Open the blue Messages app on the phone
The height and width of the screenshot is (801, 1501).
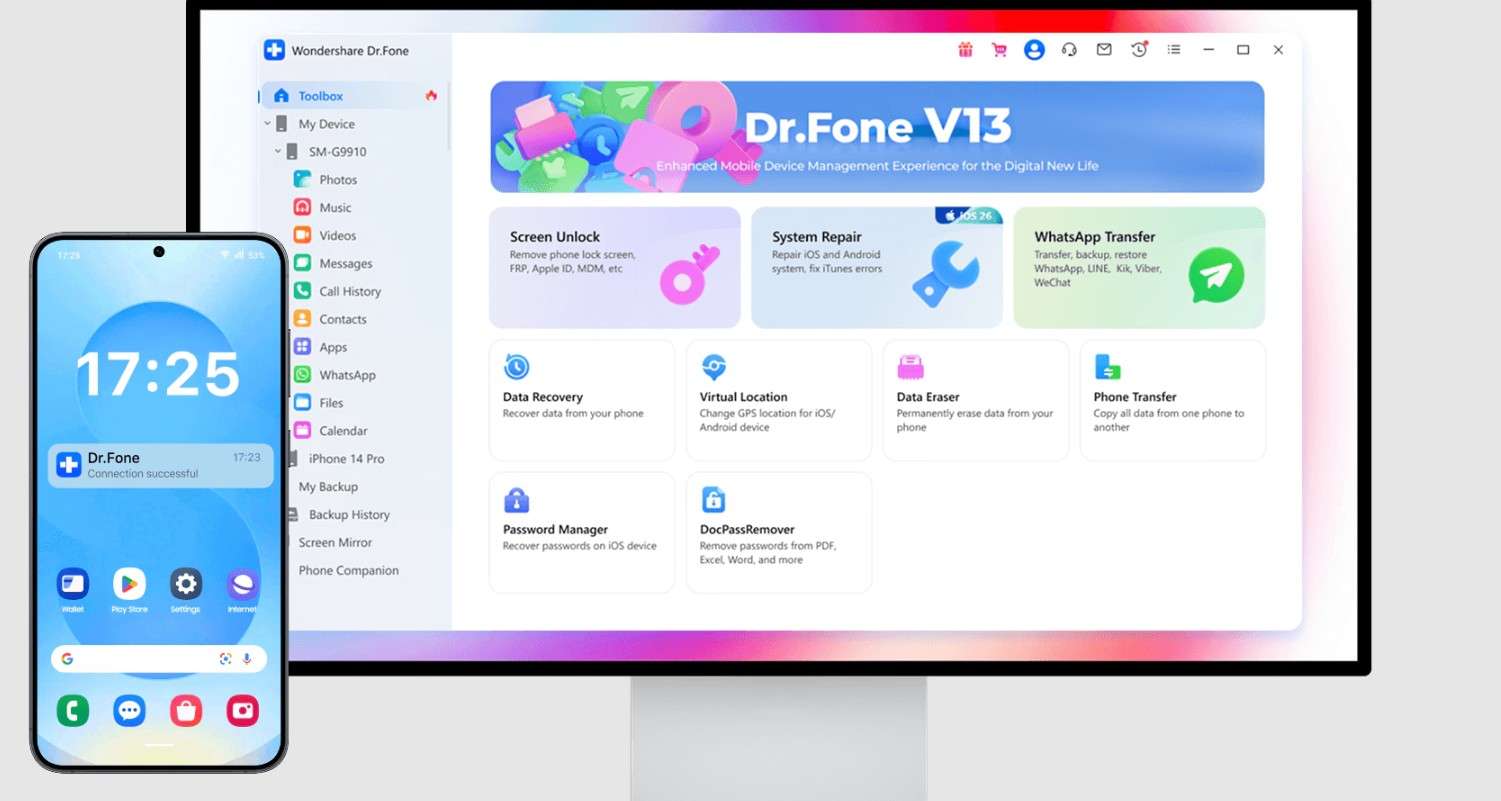point(129,711)
